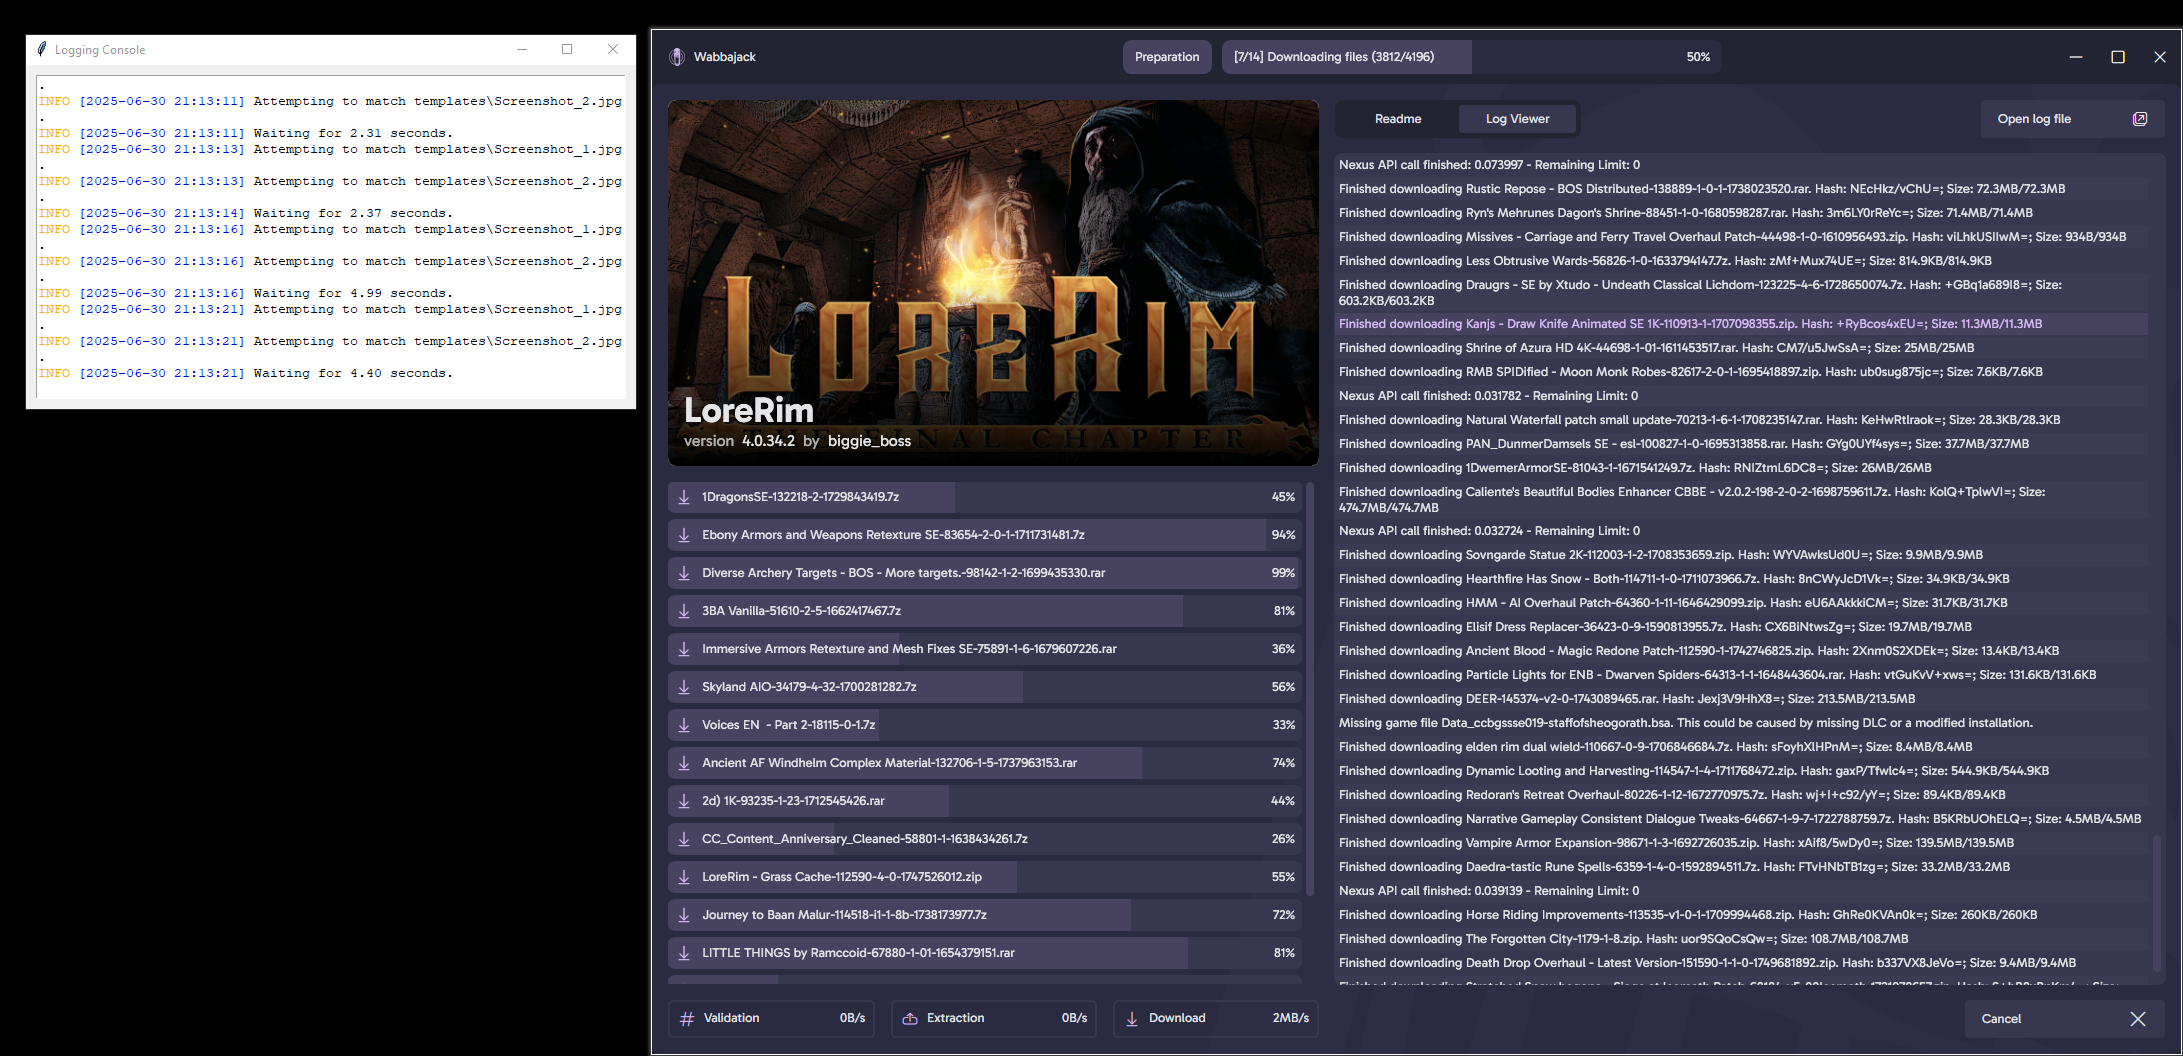
Task: Click download icon for Journey to Baan Malur
Action: click(684, 915)
